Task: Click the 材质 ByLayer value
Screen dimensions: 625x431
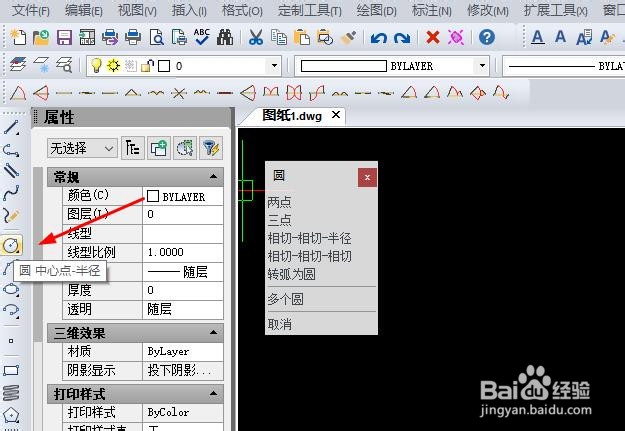Action: click(183, 351)
